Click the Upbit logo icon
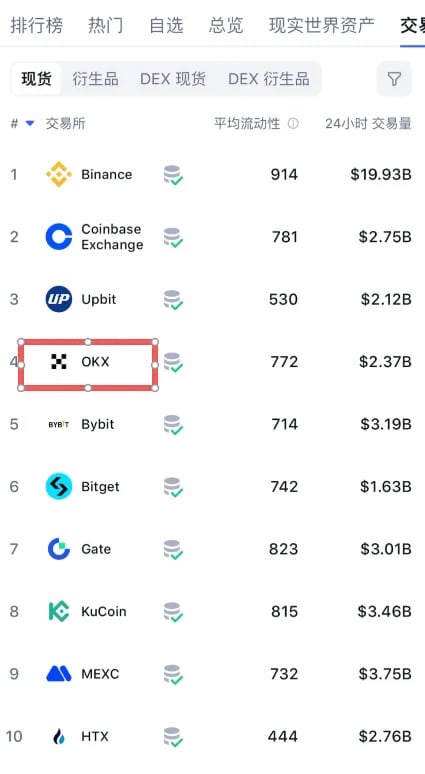This screenshot has width=425, height=774. pos(59,299)
